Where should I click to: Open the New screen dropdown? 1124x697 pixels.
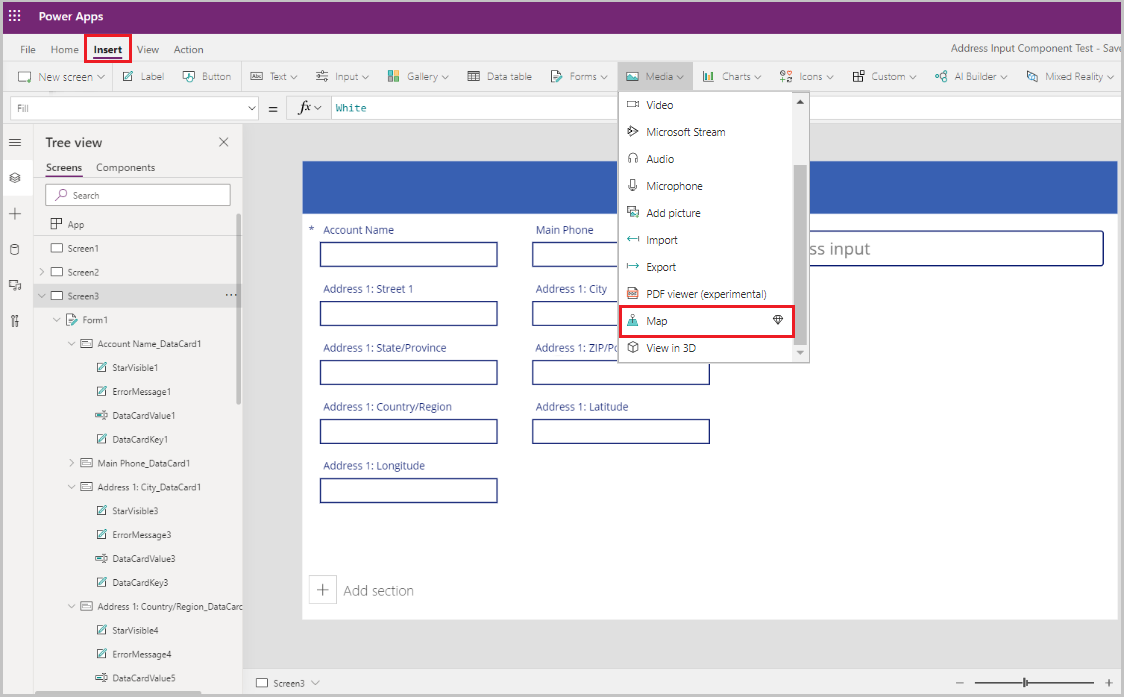[61, 77]
